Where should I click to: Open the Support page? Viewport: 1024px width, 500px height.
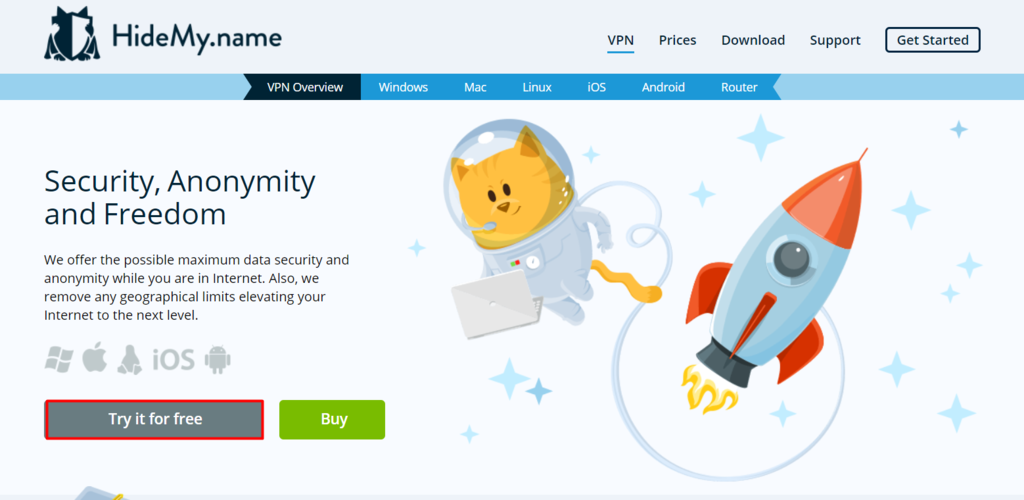(835, 40)
